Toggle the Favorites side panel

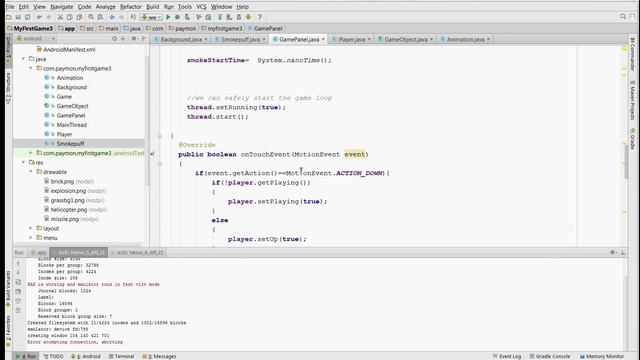click(9, 330)
